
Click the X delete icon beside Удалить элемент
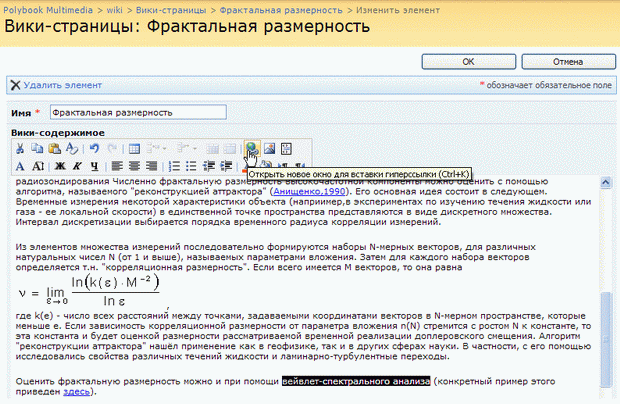click(x=15, y=85)
